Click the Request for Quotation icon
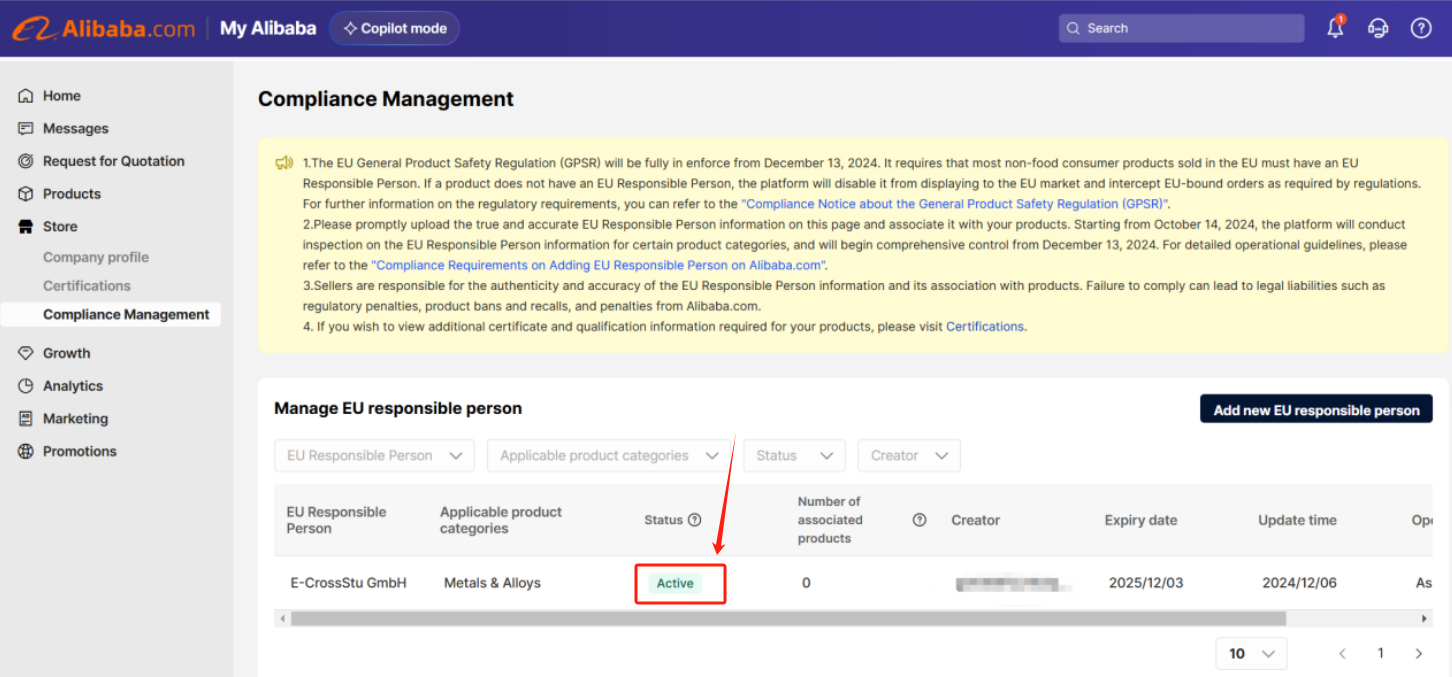The image size is (1452, 677). tap(26, 161)
